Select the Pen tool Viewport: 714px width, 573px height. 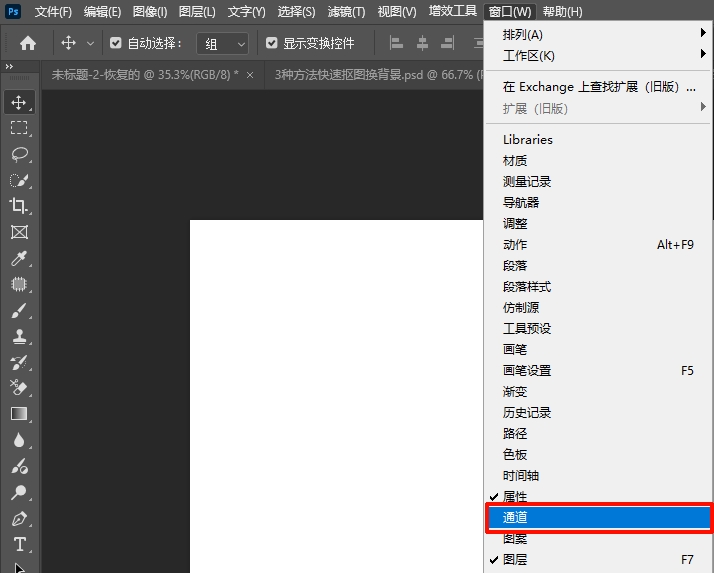point(19,518)
